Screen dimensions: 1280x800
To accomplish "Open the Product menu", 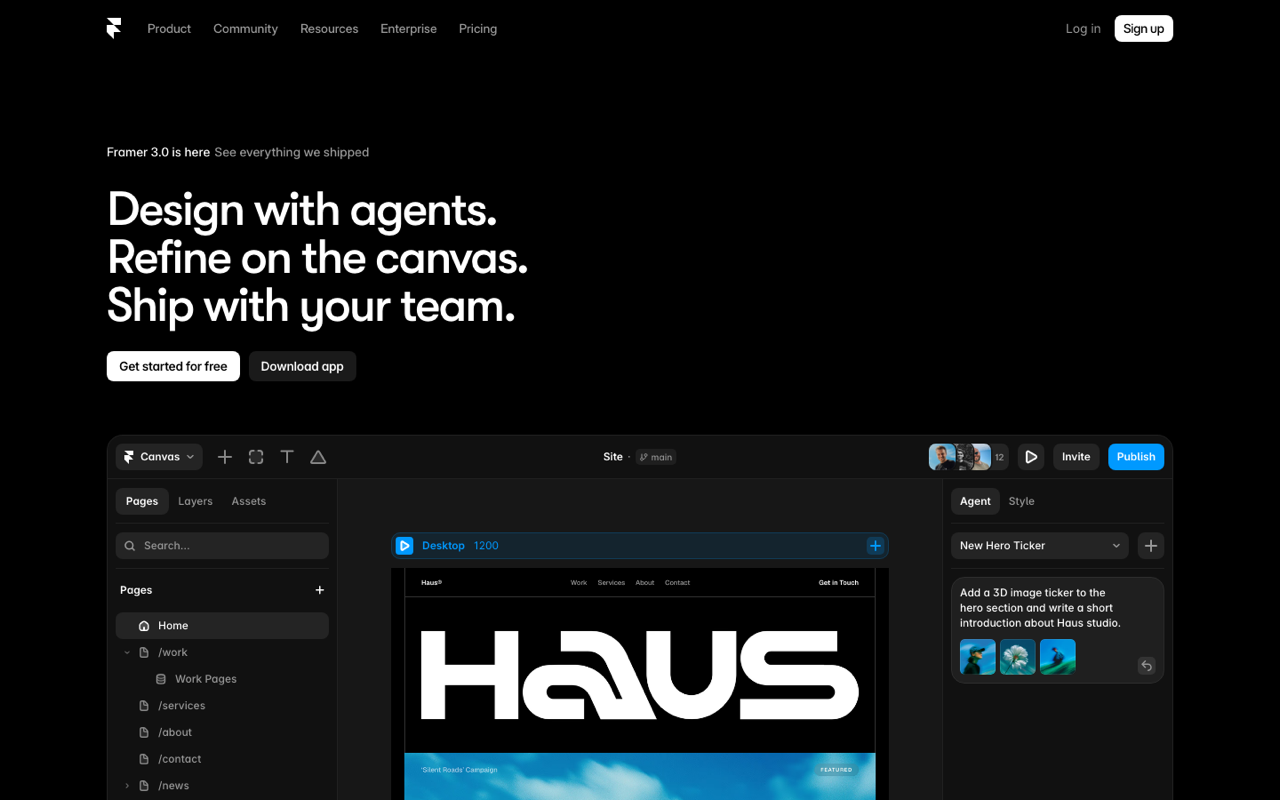I will click(x=169, y=29).
